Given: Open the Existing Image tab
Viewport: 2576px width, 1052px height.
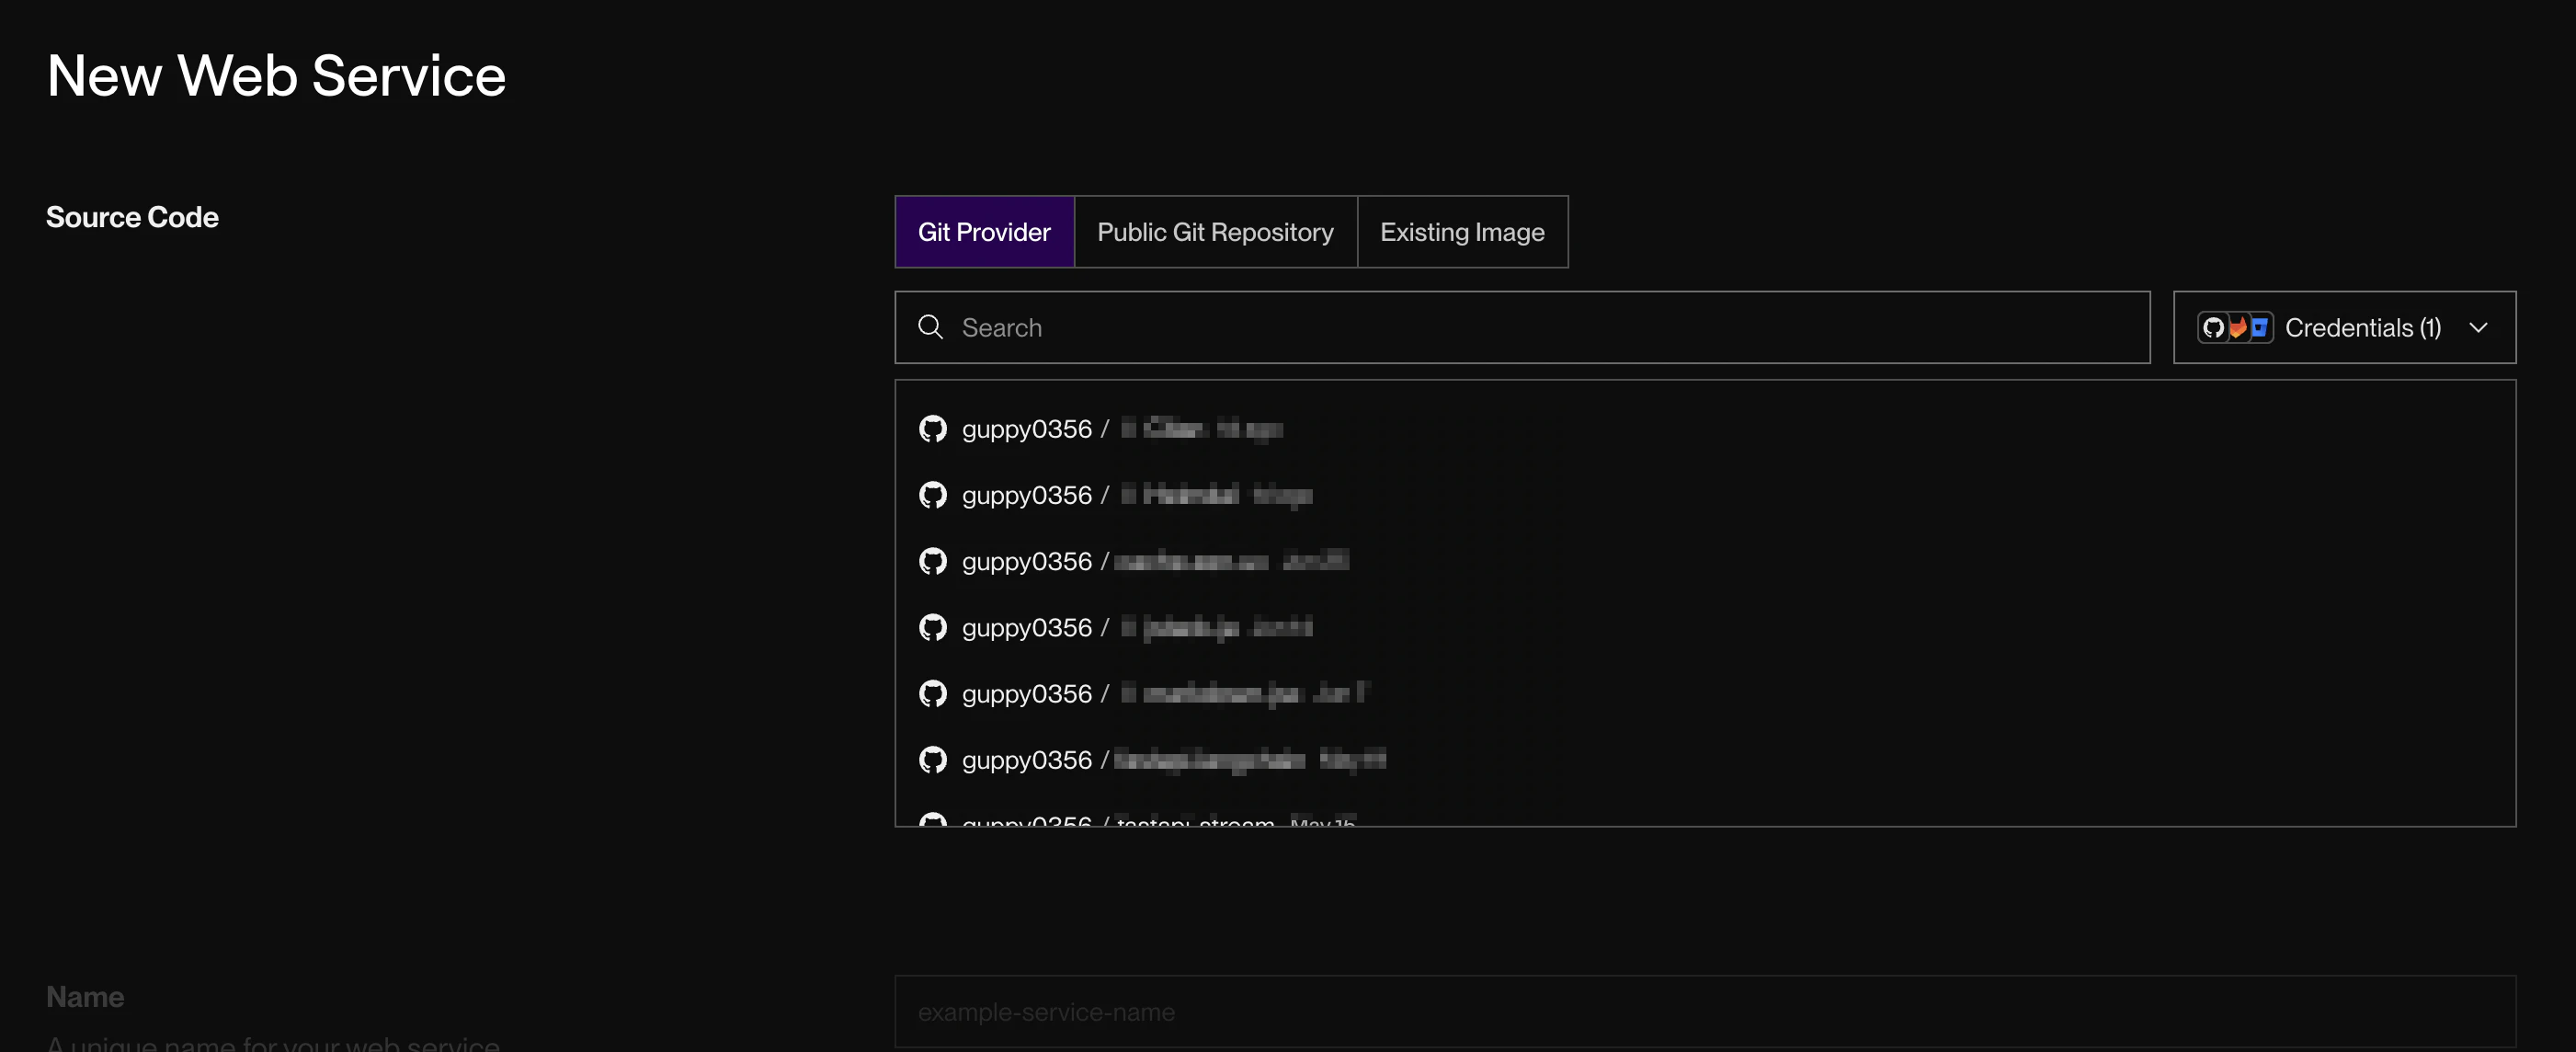Looking at the screenshot, I should (x=1461, y=232).
